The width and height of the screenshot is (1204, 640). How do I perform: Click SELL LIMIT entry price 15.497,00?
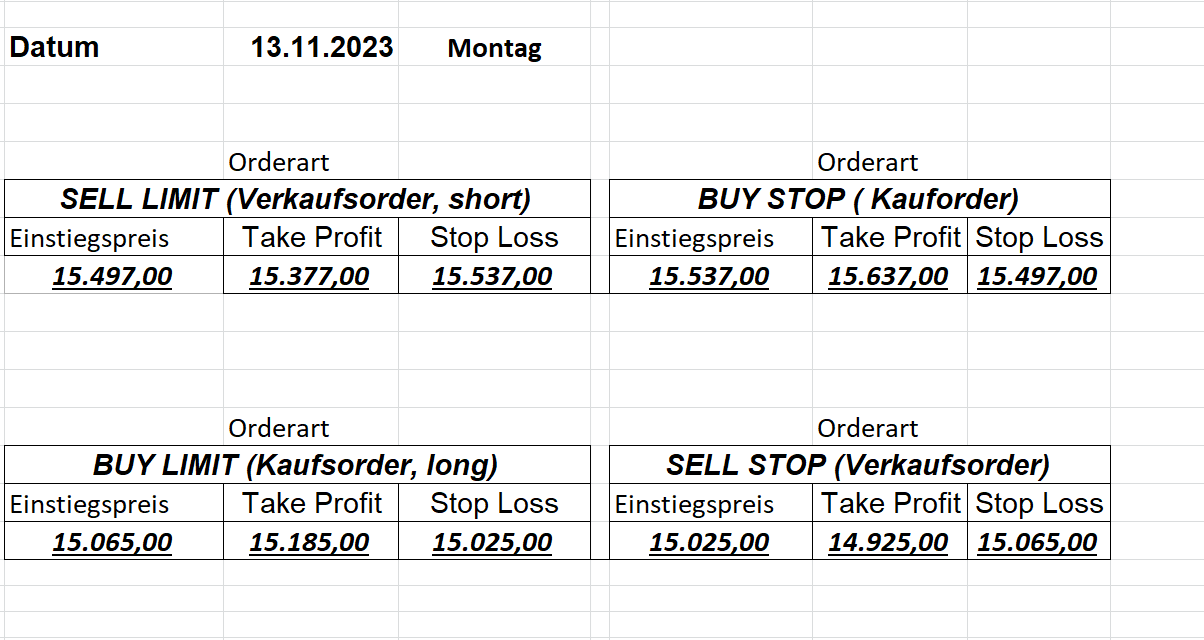[112, 276]
